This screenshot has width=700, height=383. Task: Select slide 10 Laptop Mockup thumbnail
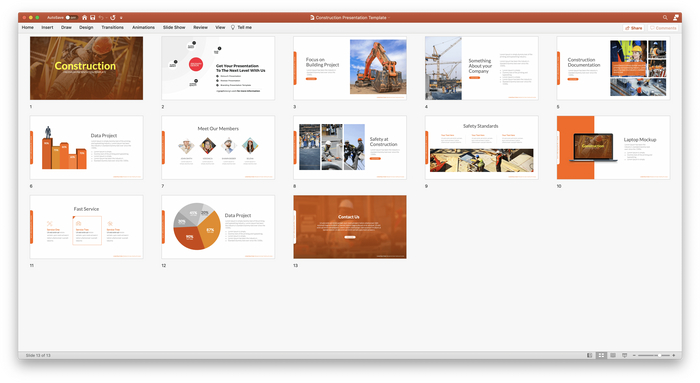point(613,148)
